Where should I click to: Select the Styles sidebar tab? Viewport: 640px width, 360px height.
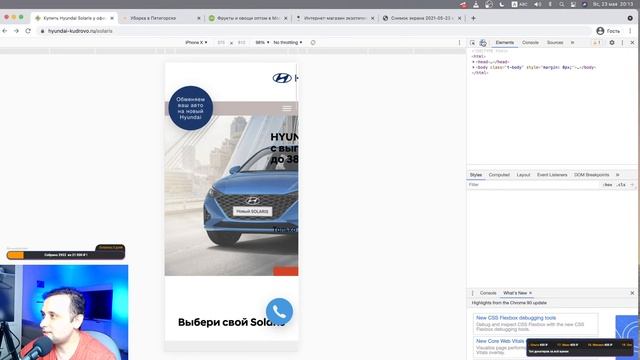point(476,175)
